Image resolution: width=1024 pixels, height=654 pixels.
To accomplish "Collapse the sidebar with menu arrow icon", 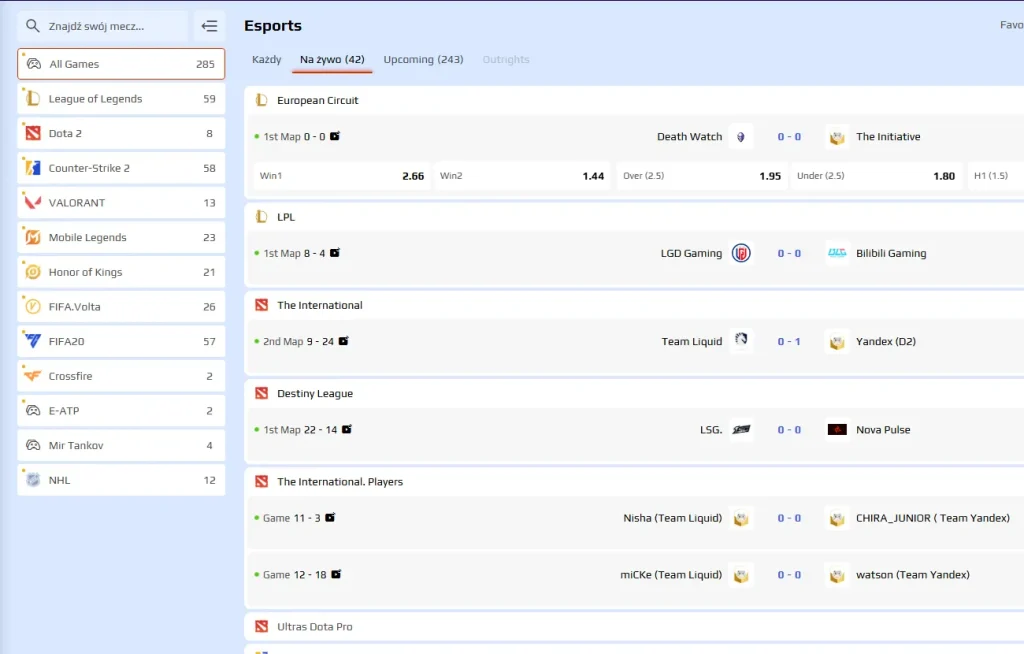I will pyautogui.click(x=209, y=26).
